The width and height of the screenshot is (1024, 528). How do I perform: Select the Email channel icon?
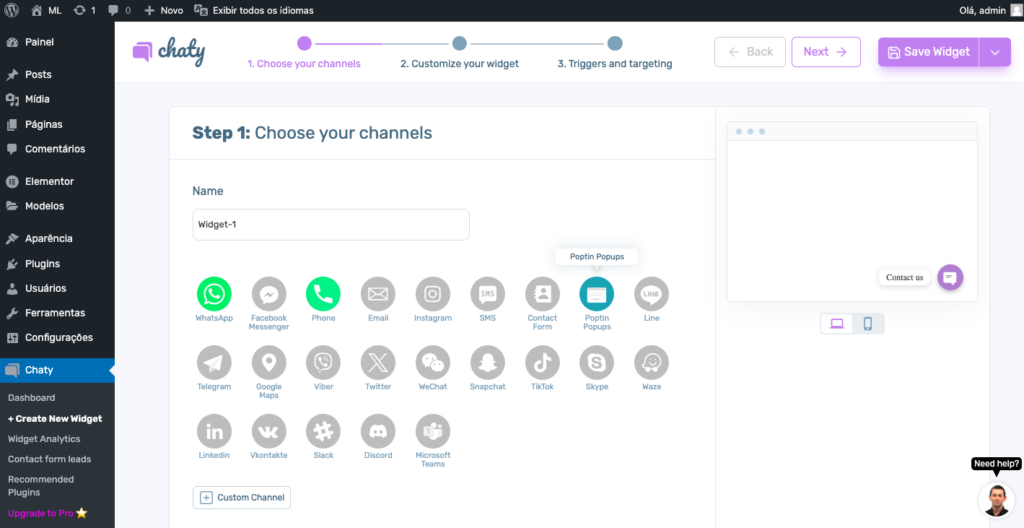click(x=378, y=294)
